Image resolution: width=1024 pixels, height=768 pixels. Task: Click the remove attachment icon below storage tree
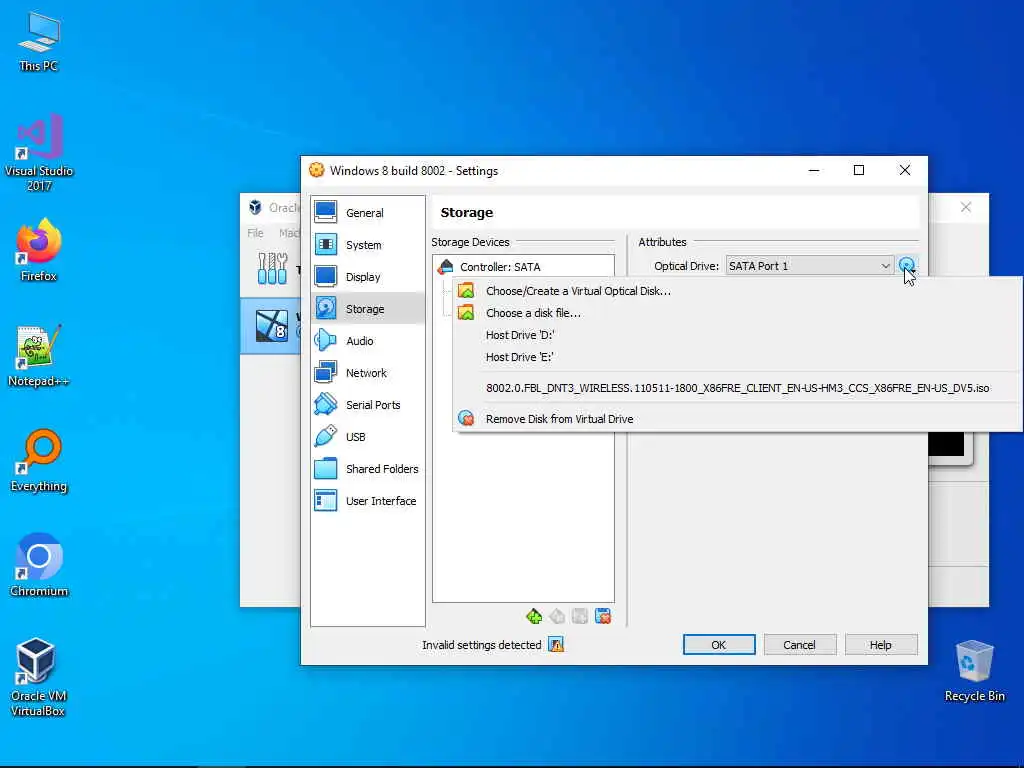coord(603,616)
